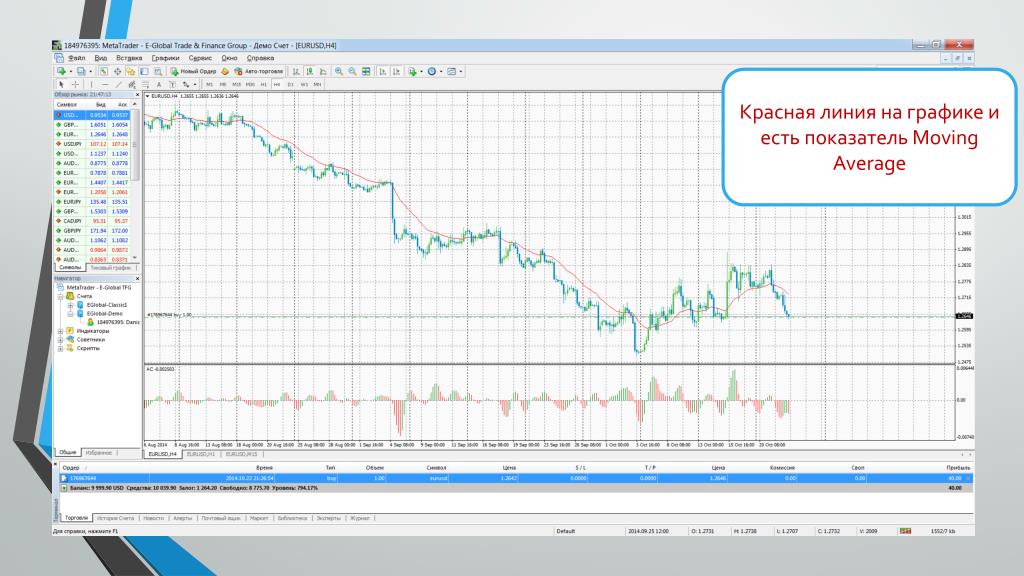Viewport: 1024px width, 576px height.
Task: Select the vertical line drawing tool
Action: tap(91, 84)
